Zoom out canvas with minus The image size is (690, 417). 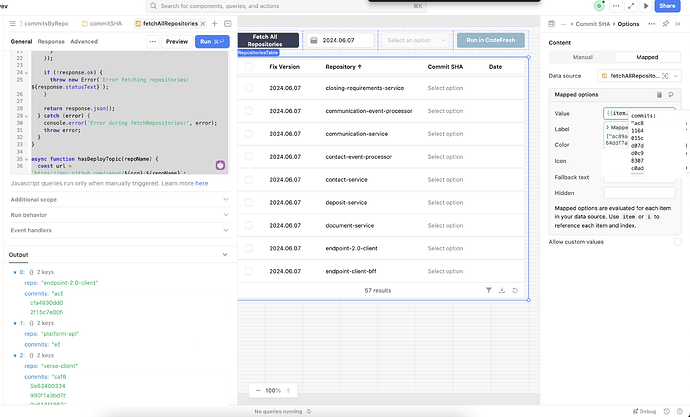tap(258, 390)
